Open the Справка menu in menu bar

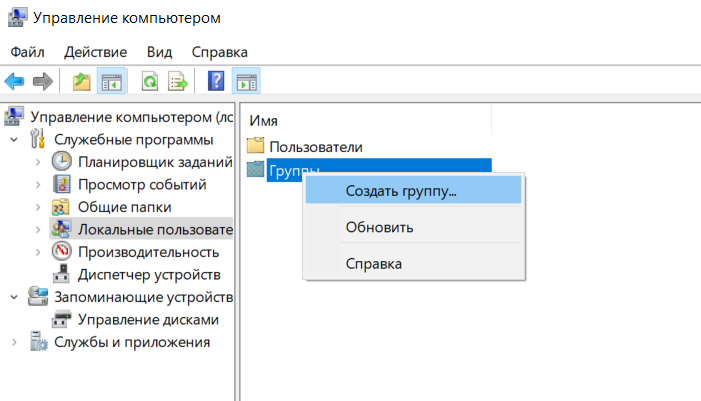(x=220, y=52)
